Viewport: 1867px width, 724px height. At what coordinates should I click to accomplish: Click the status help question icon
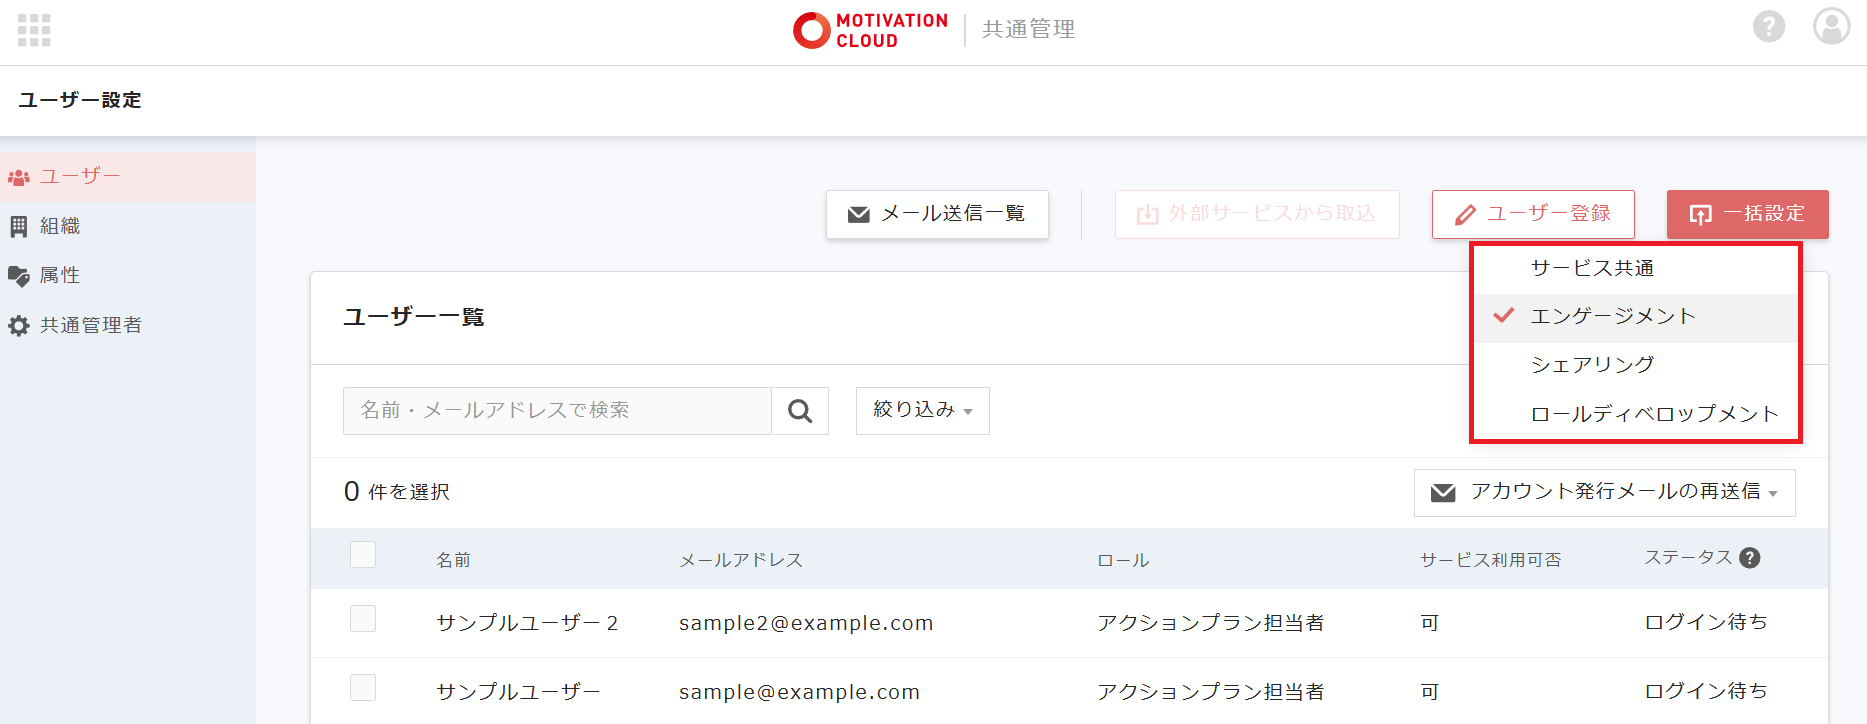(x=1750, y=558)
